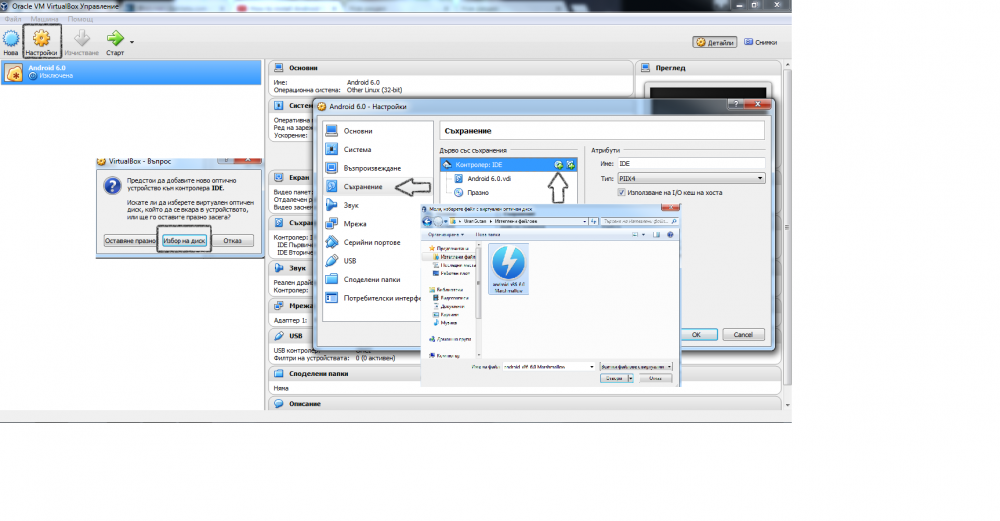Click Cancel in the settings dialog
This screenshot has width=1000, height=521.
pos(743,335)
